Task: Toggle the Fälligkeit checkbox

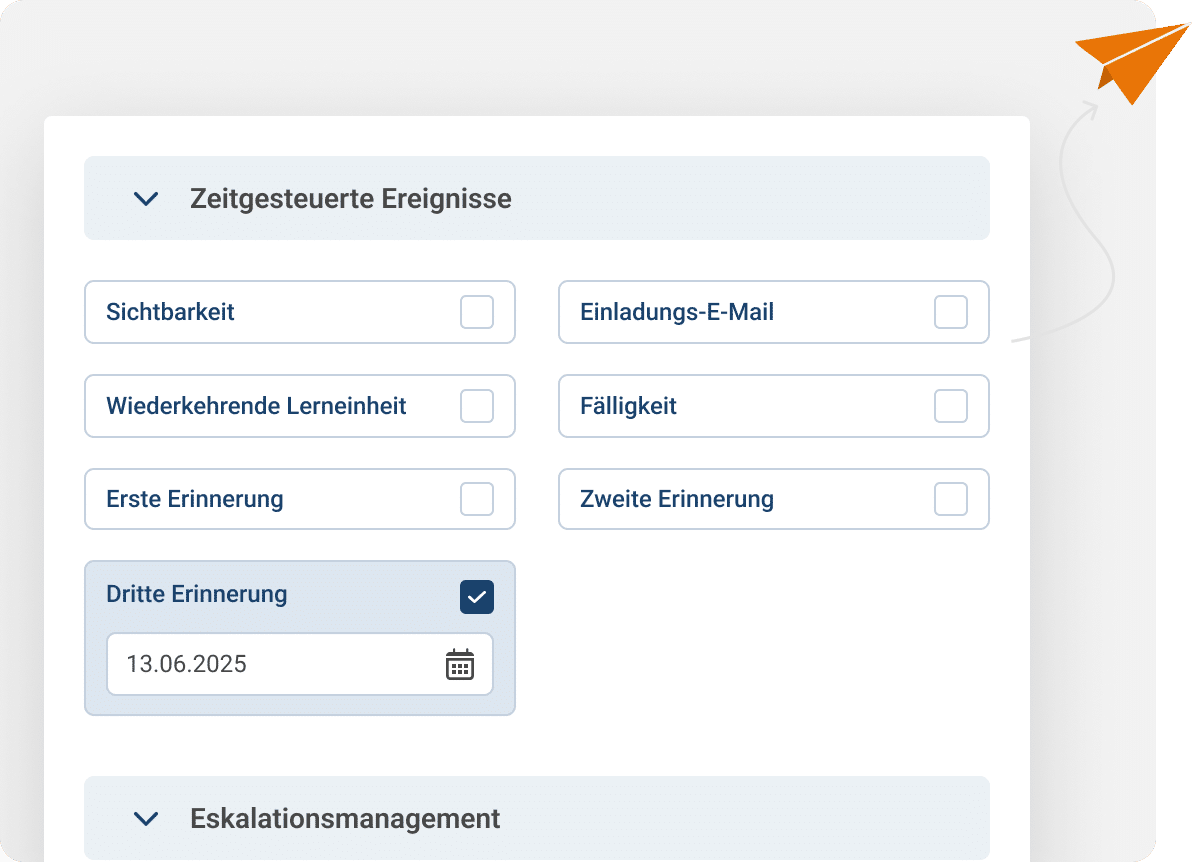Action: 951,406
